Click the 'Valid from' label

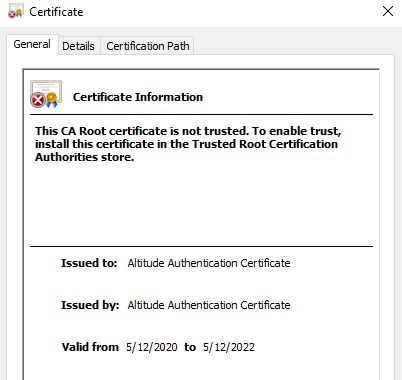[x=90, y=347]
